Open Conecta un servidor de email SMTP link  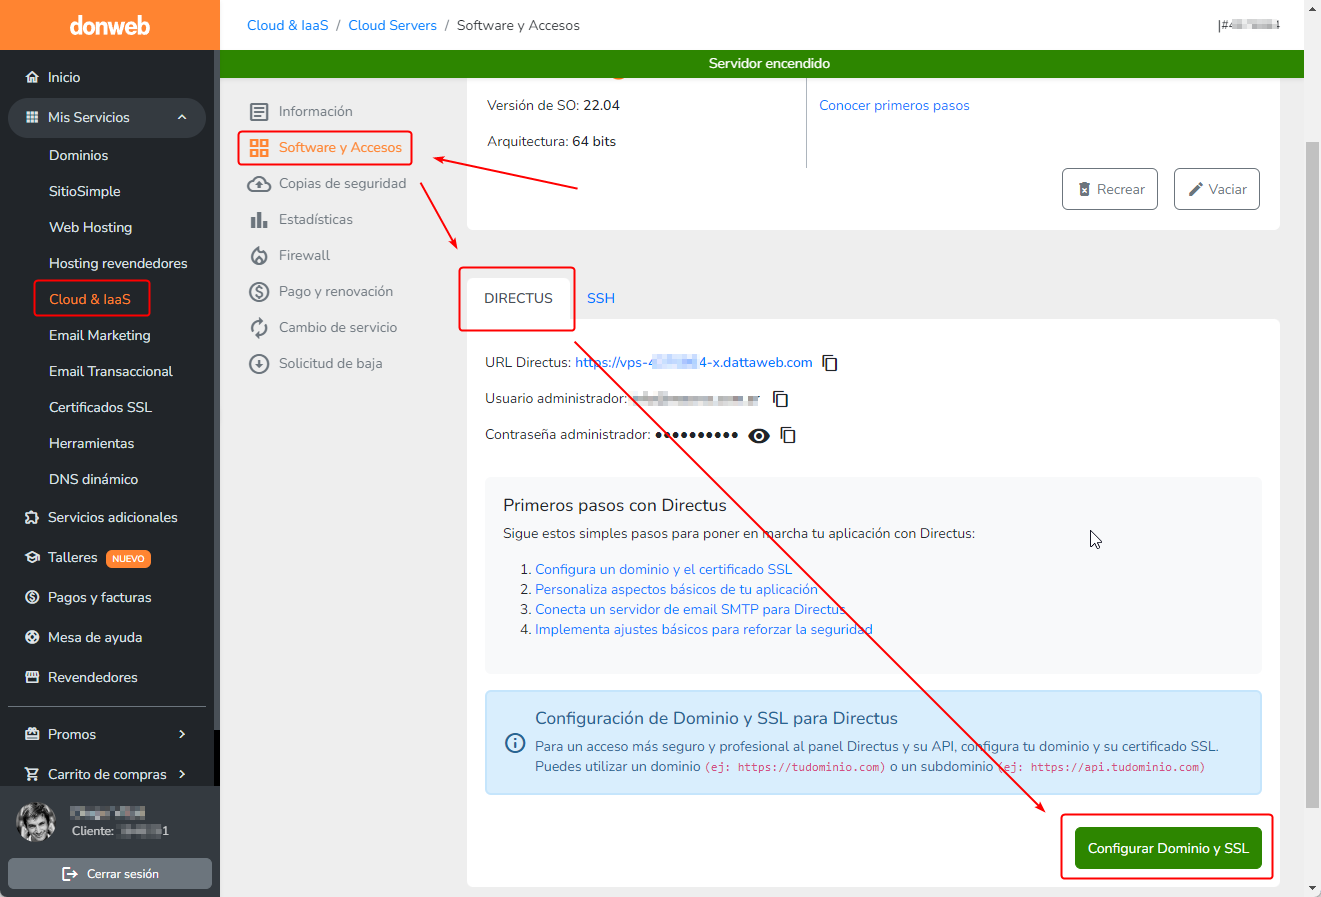[690, 609]
